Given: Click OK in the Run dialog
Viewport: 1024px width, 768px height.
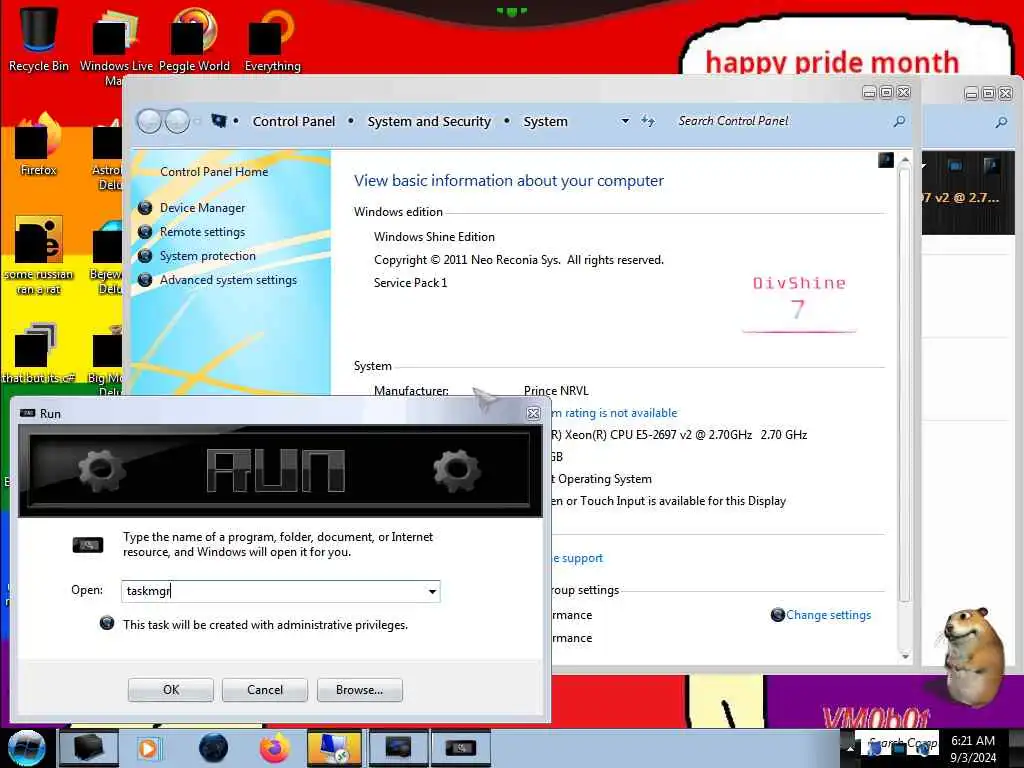Looking at the screenshot, I should point(170,690).
